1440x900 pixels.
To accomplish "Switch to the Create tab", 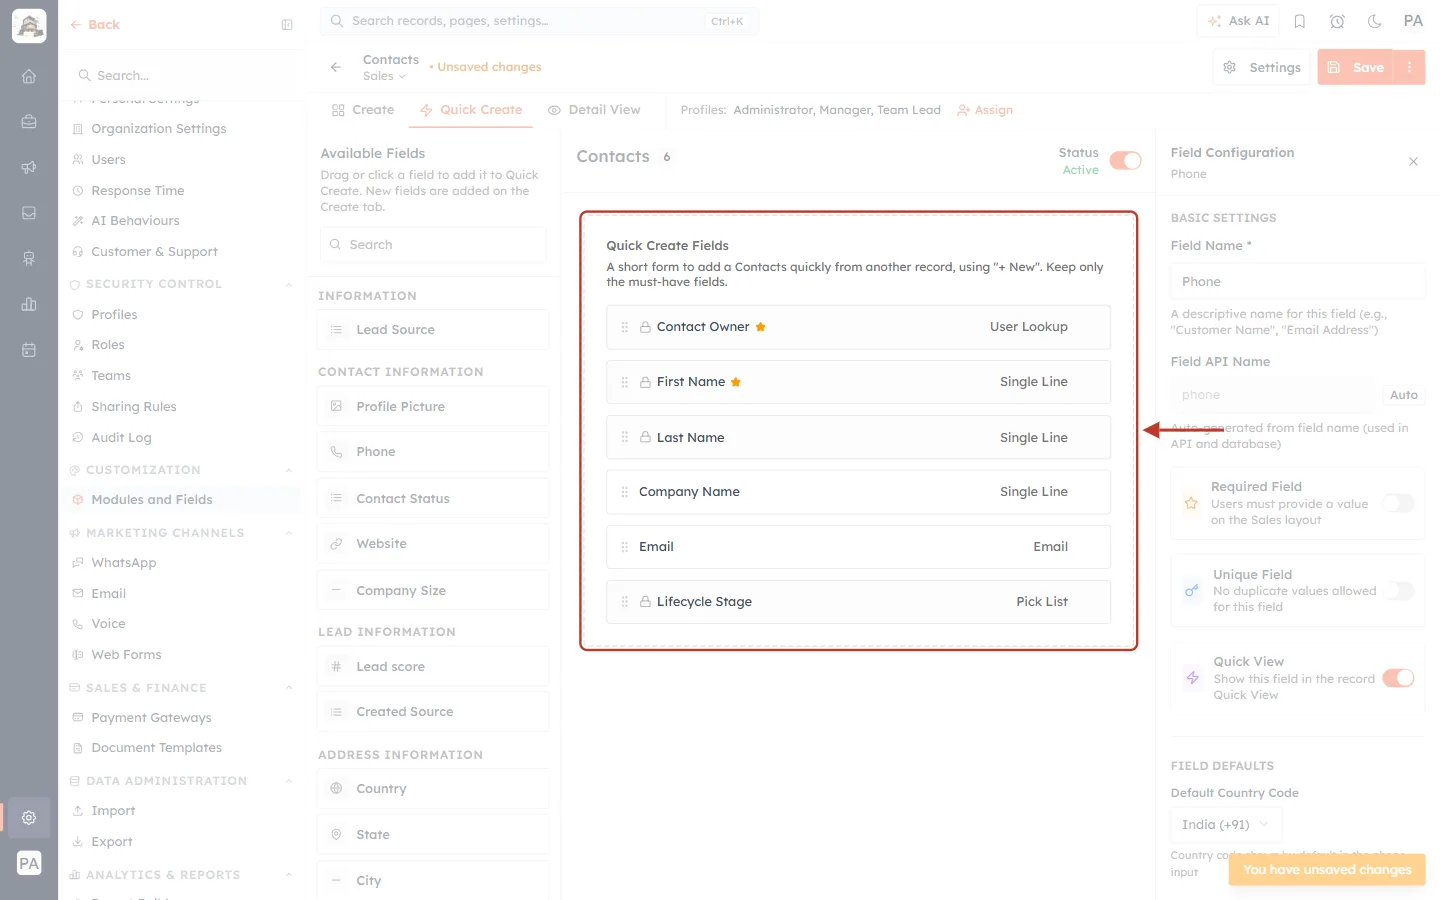I will pos(363,110).
